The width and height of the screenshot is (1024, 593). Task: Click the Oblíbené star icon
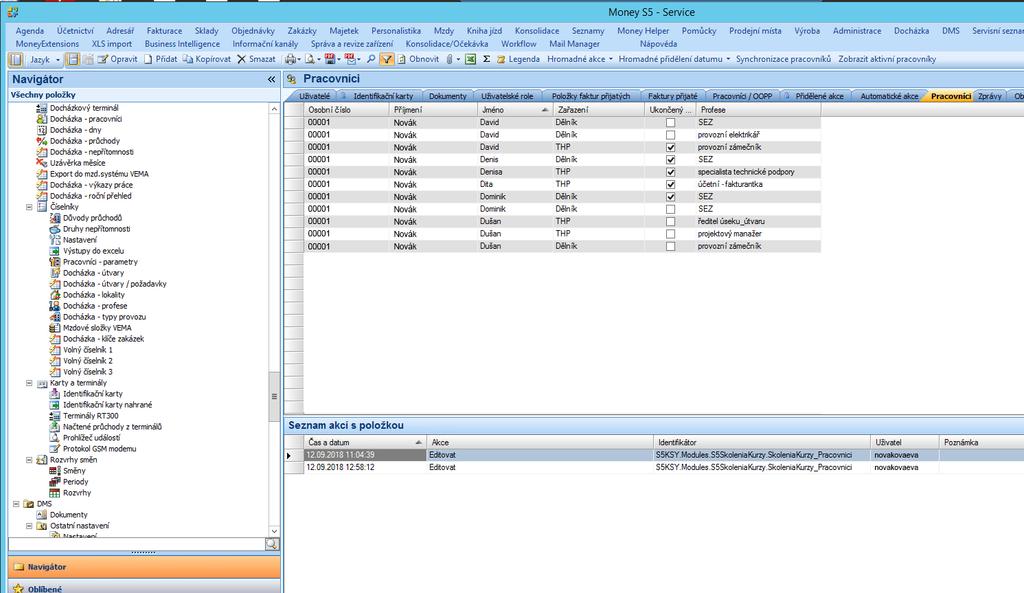pyautogui.click(x=18, y=588)
